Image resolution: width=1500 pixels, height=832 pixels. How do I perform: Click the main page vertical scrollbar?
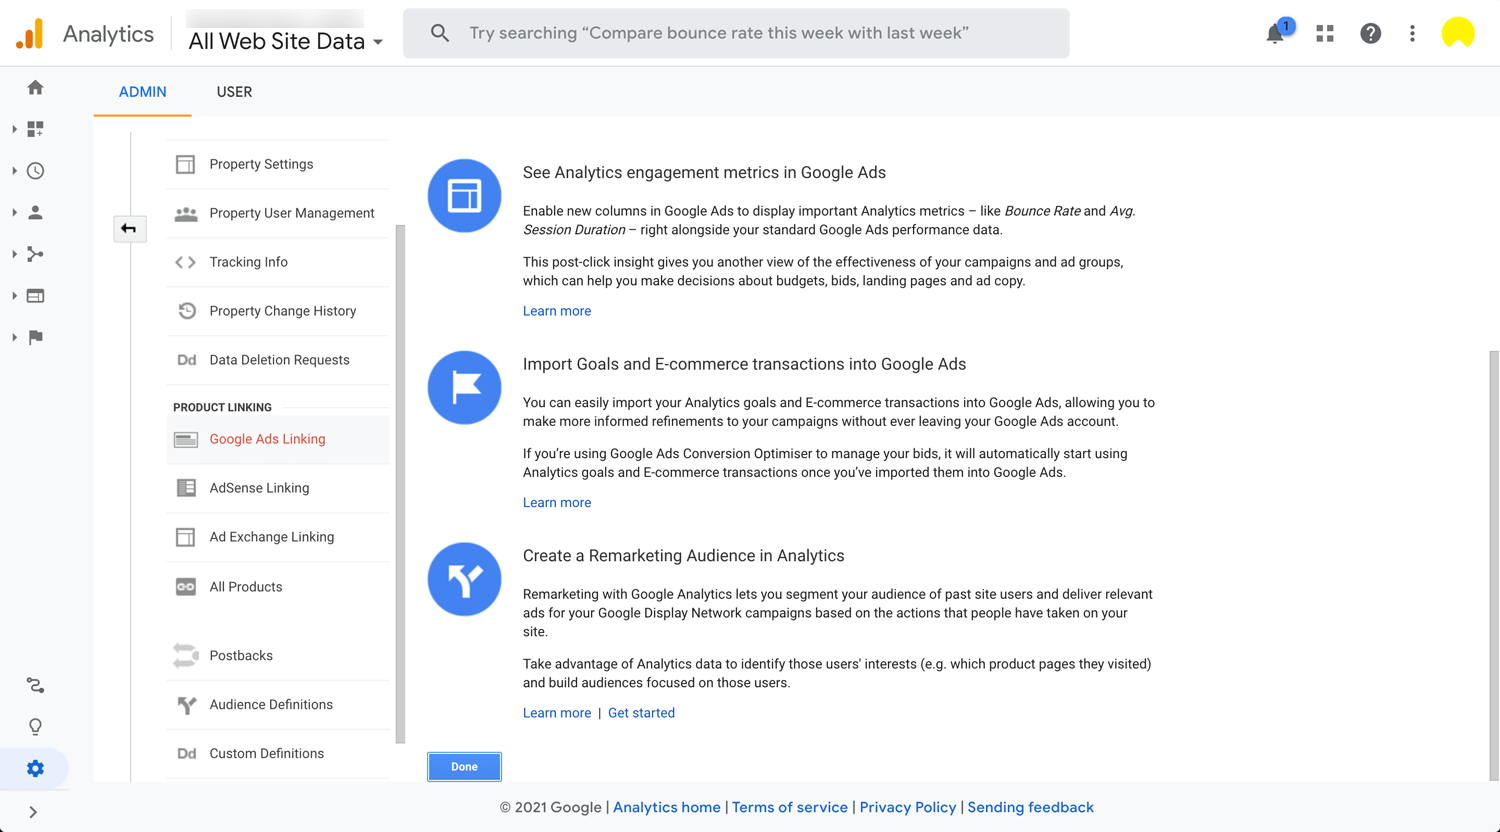pyautogui.click(x=1494, y=565)
